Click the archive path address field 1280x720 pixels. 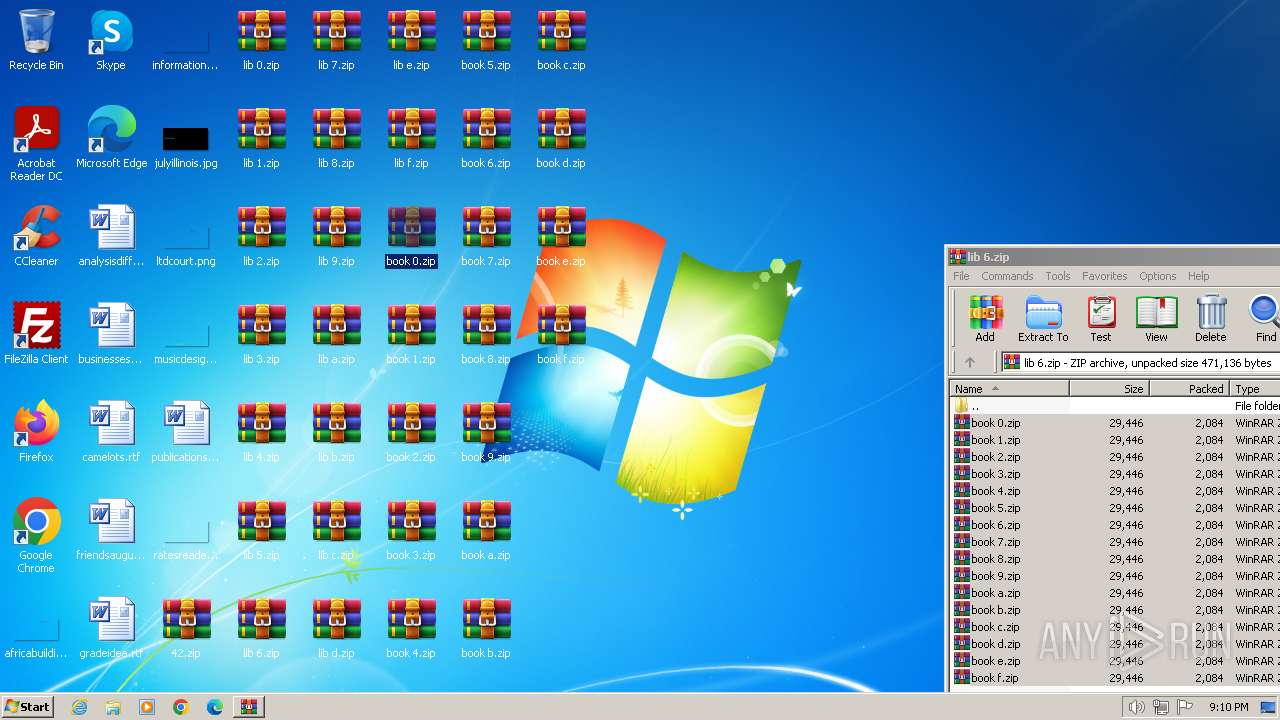point(1140,362)
